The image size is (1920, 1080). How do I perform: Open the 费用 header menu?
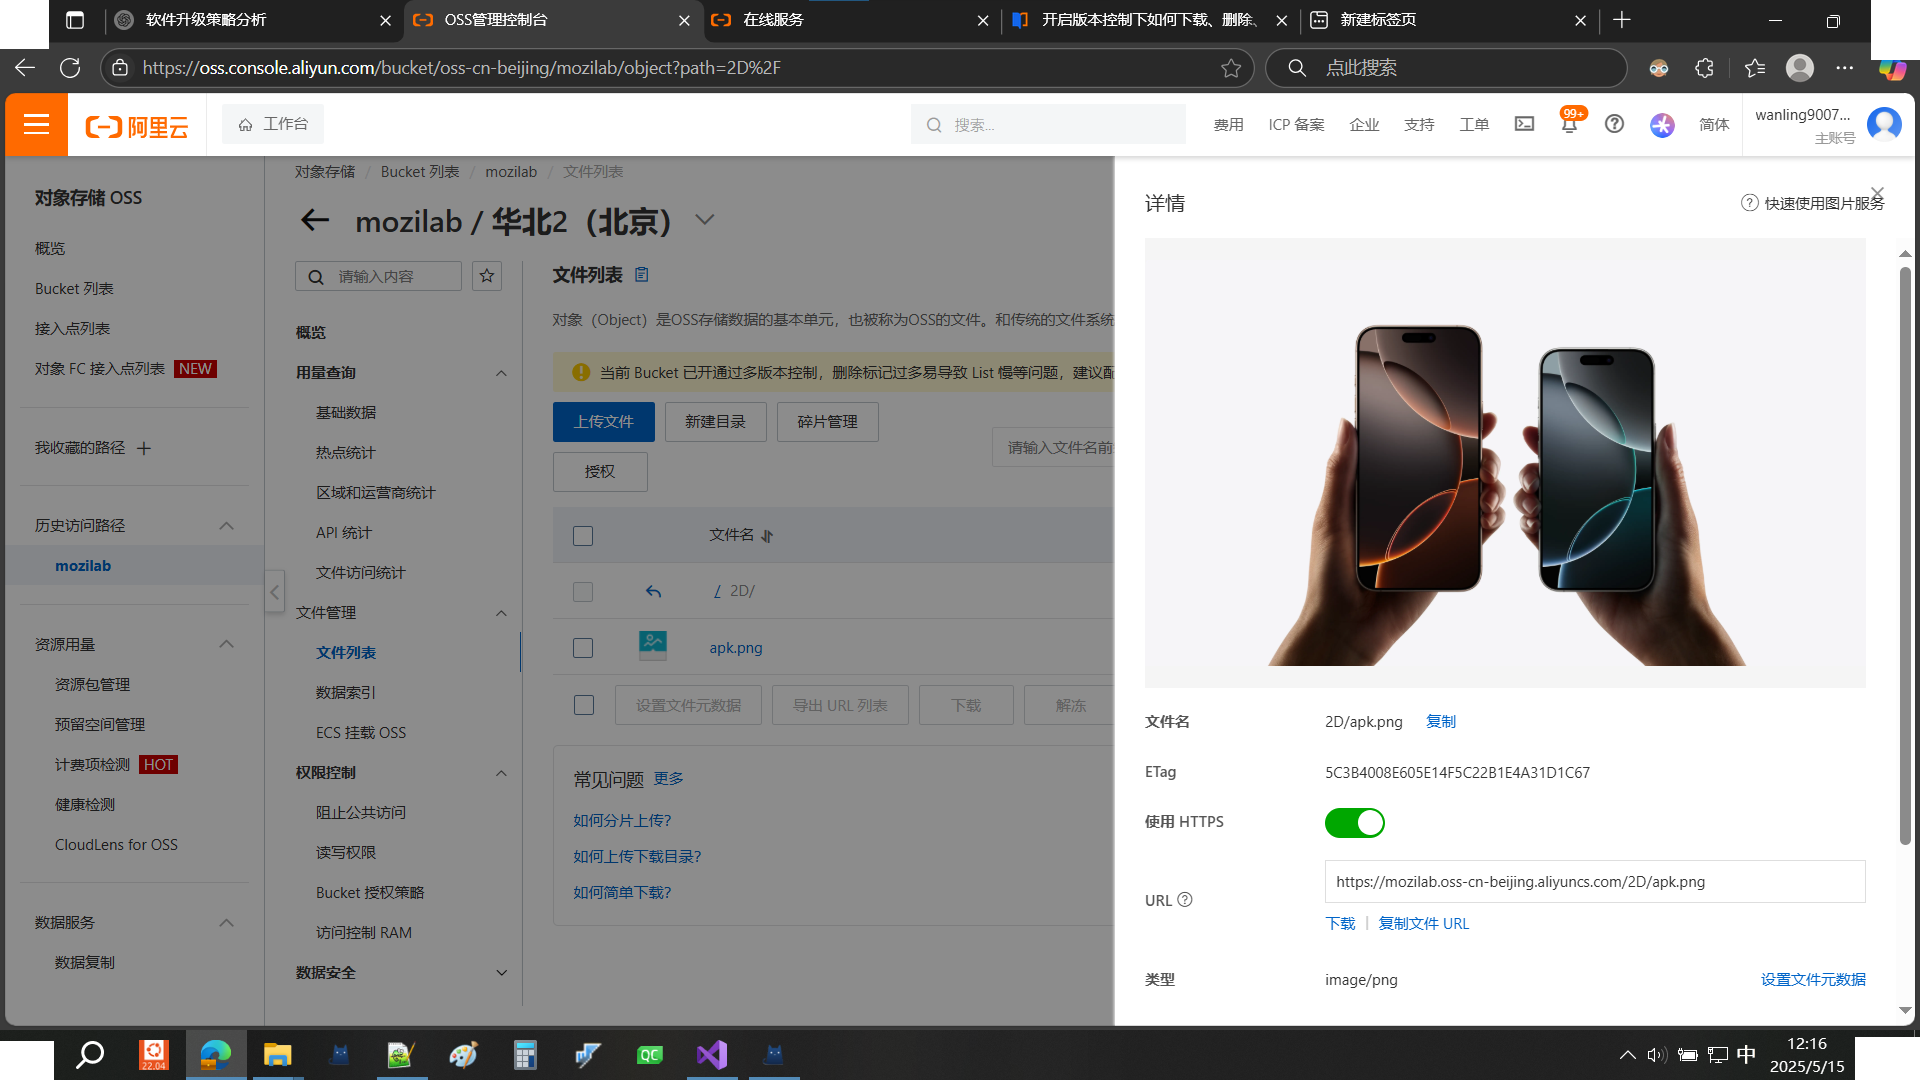1228,124
